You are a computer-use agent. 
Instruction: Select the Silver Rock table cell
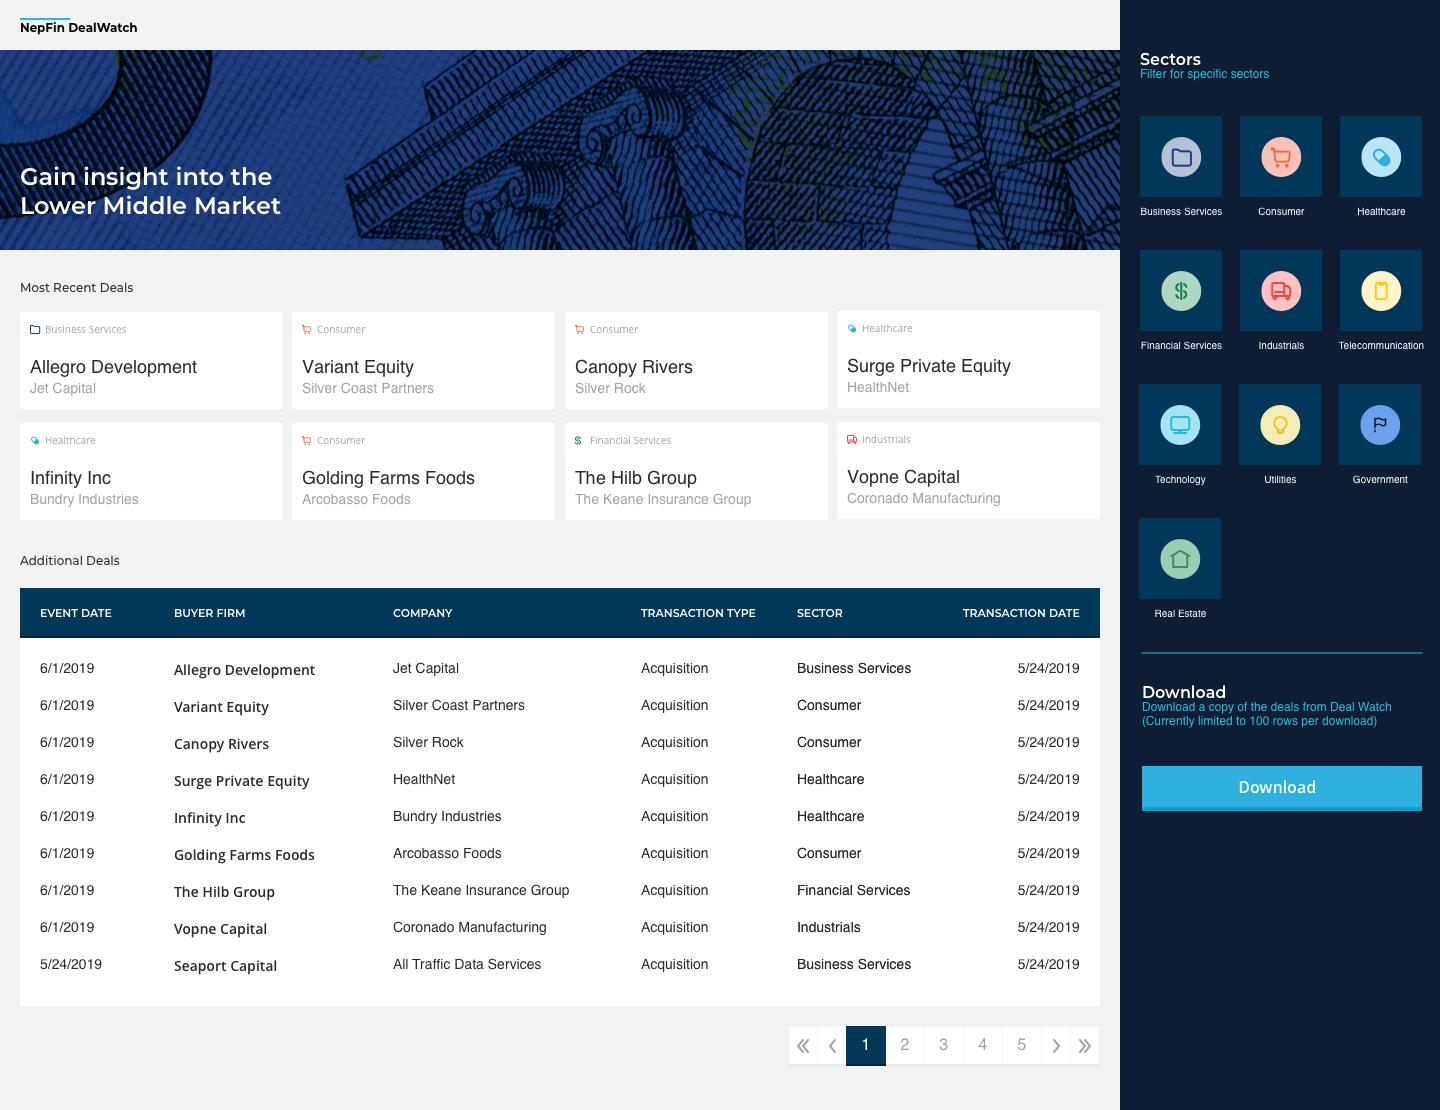428,742
